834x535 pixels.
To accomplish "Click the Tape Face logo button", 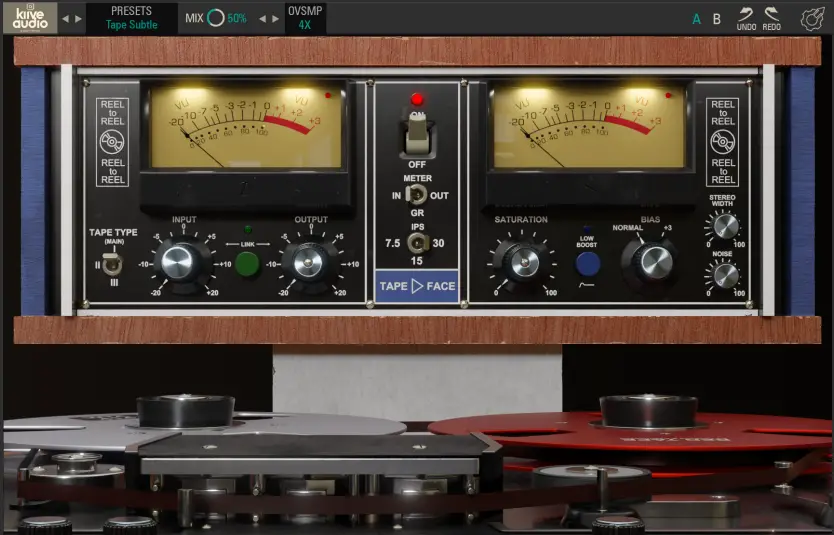I will (x=417, y=286).
